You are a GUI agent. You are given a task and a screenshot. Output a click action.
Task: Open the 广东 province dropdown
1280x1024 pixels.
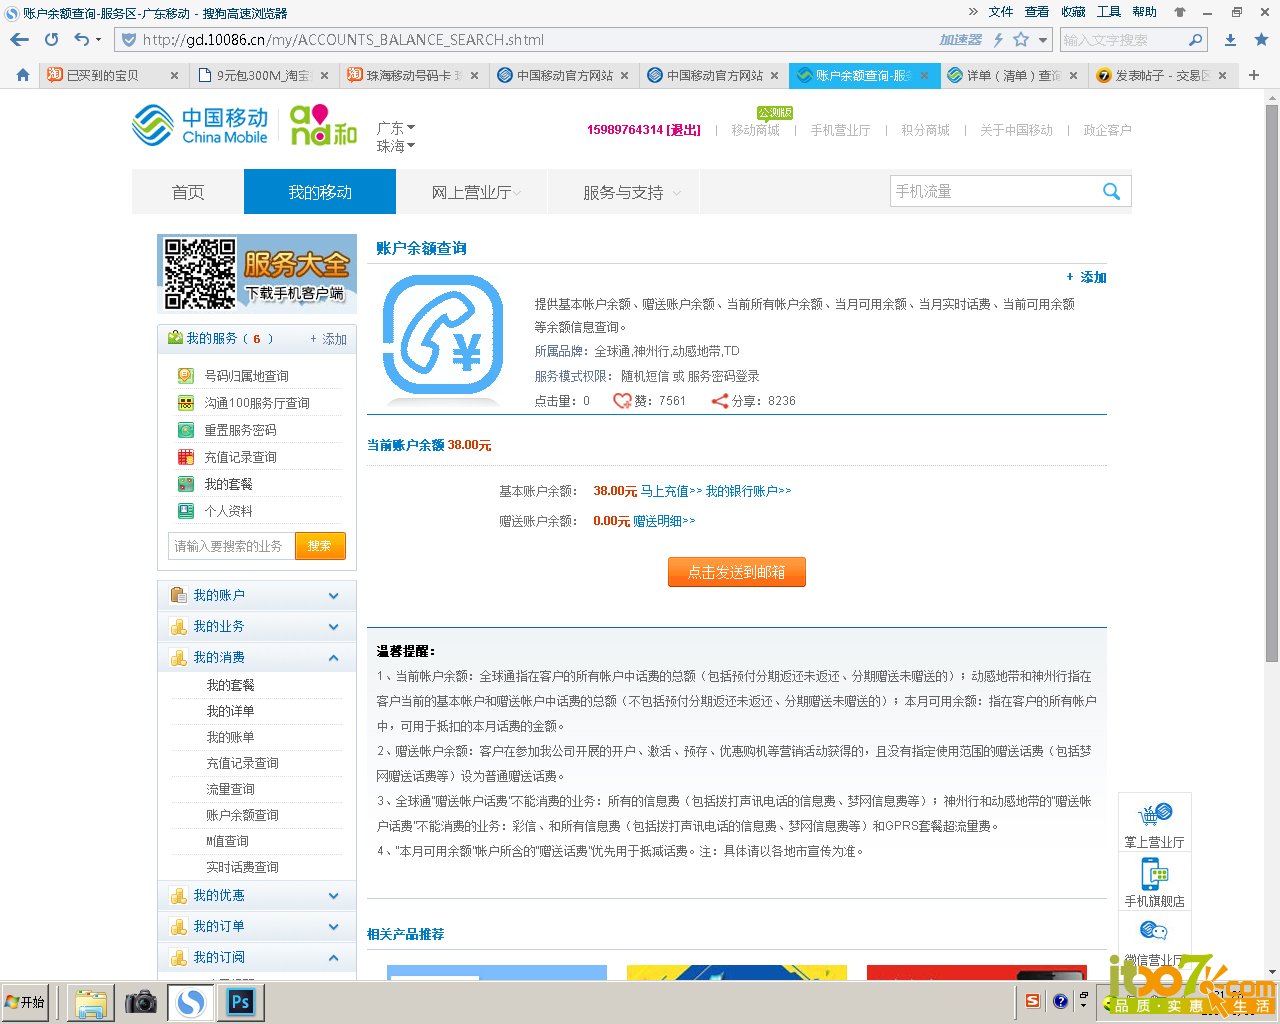[x=396, y=128]
